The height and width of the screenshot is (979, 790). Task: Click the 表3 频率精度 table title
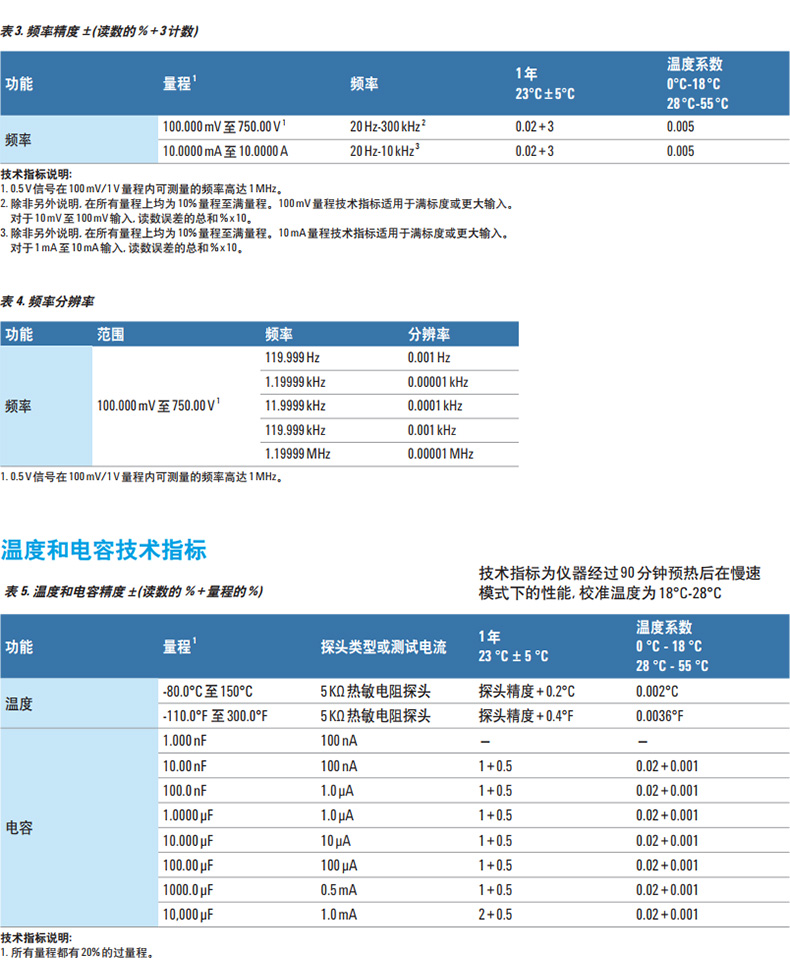[99, 31]
